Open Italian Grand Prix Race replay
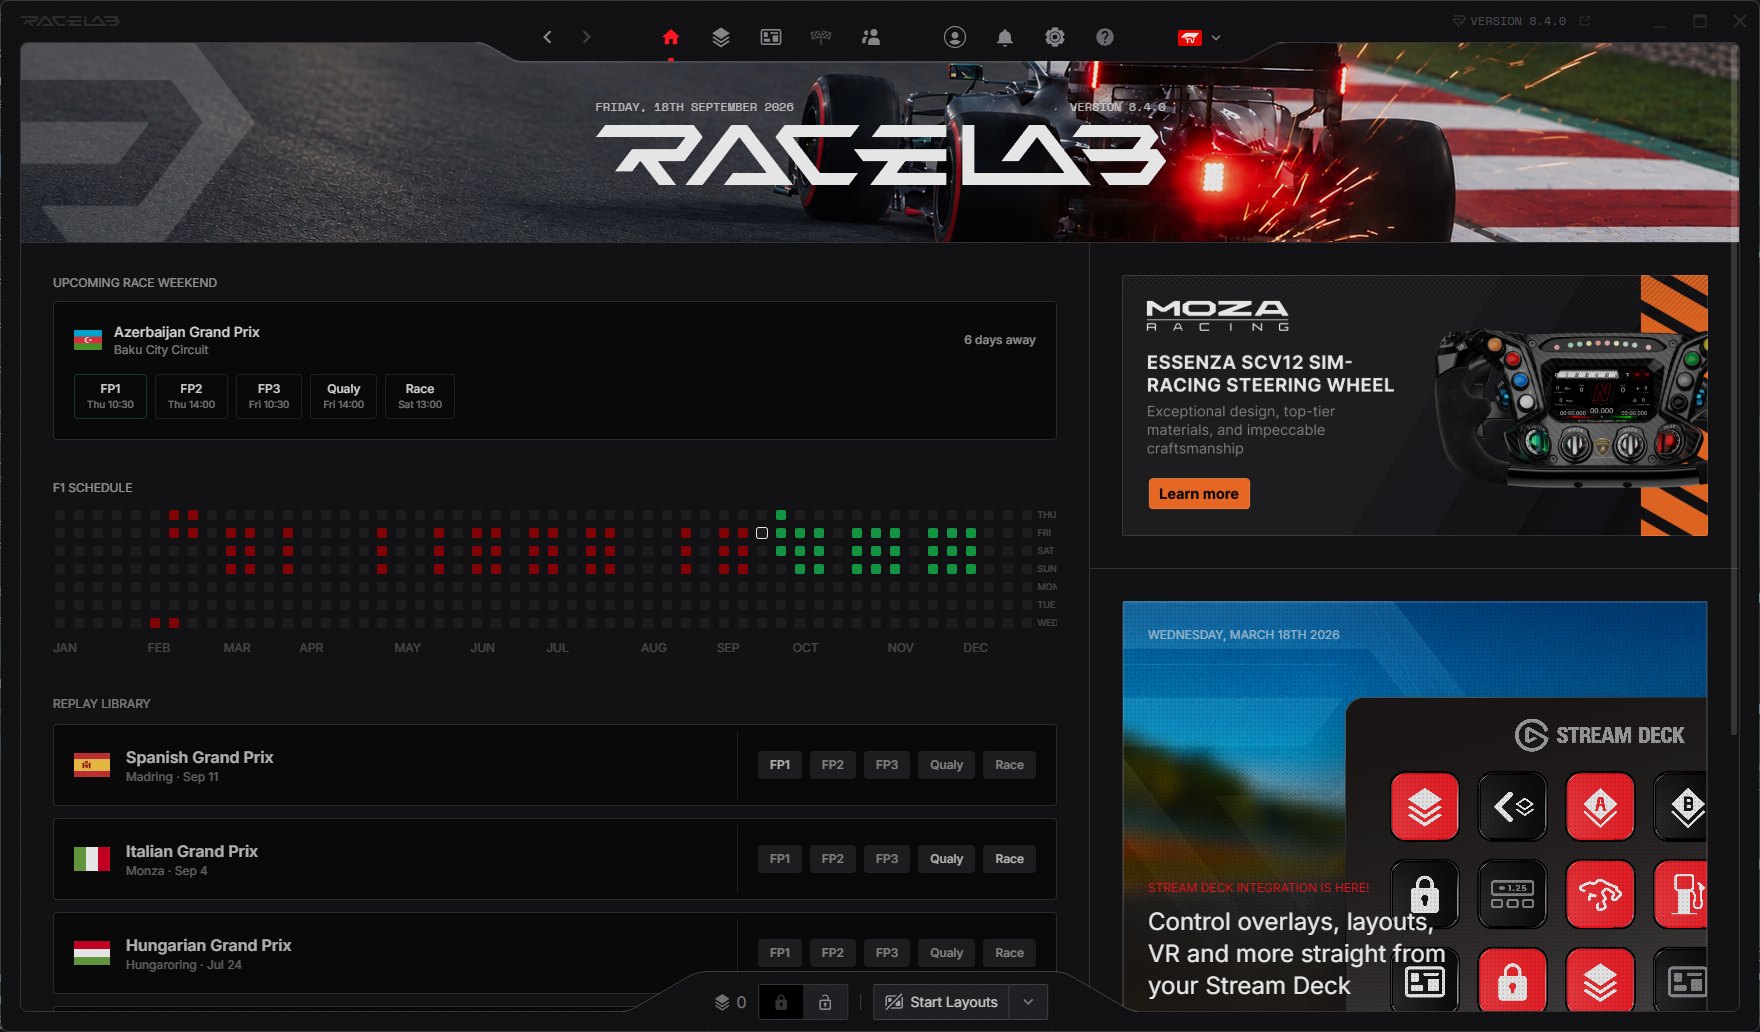 (1009, 859)
